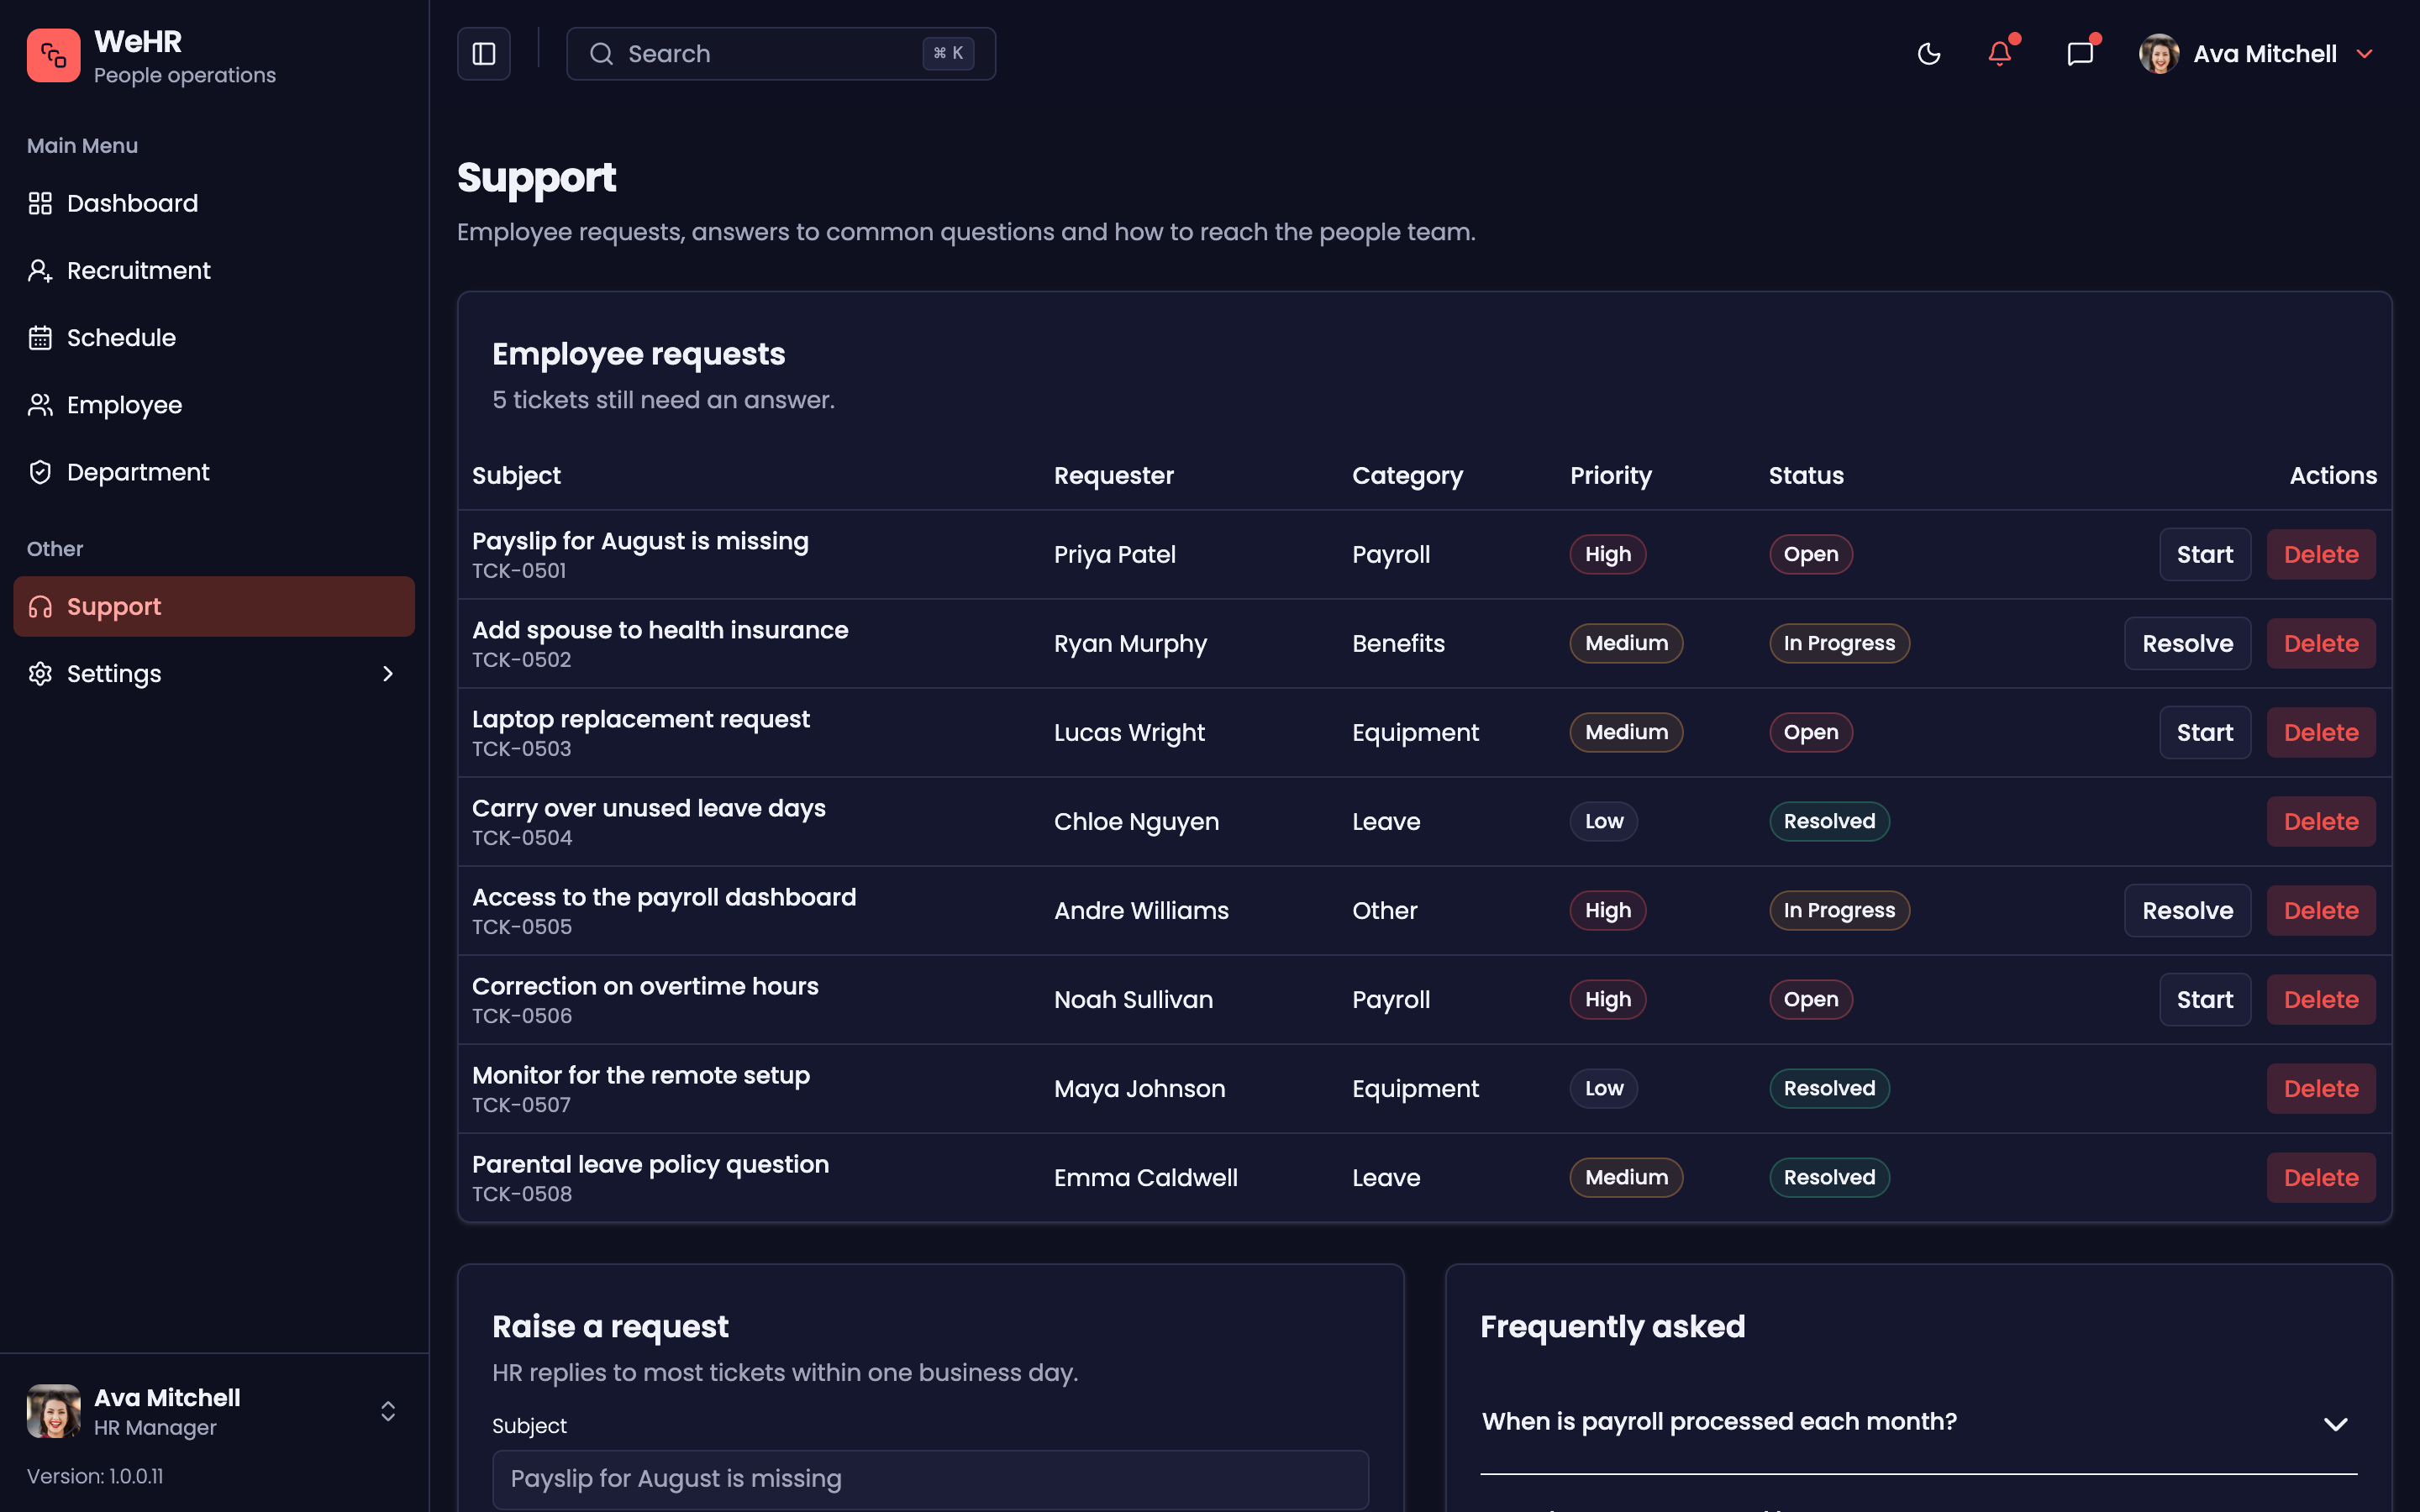The height and width of the screenshot is (1512, 2420).
Task: Collapse sidebar with the panel toggle icon
Action: tap(484, 54)
